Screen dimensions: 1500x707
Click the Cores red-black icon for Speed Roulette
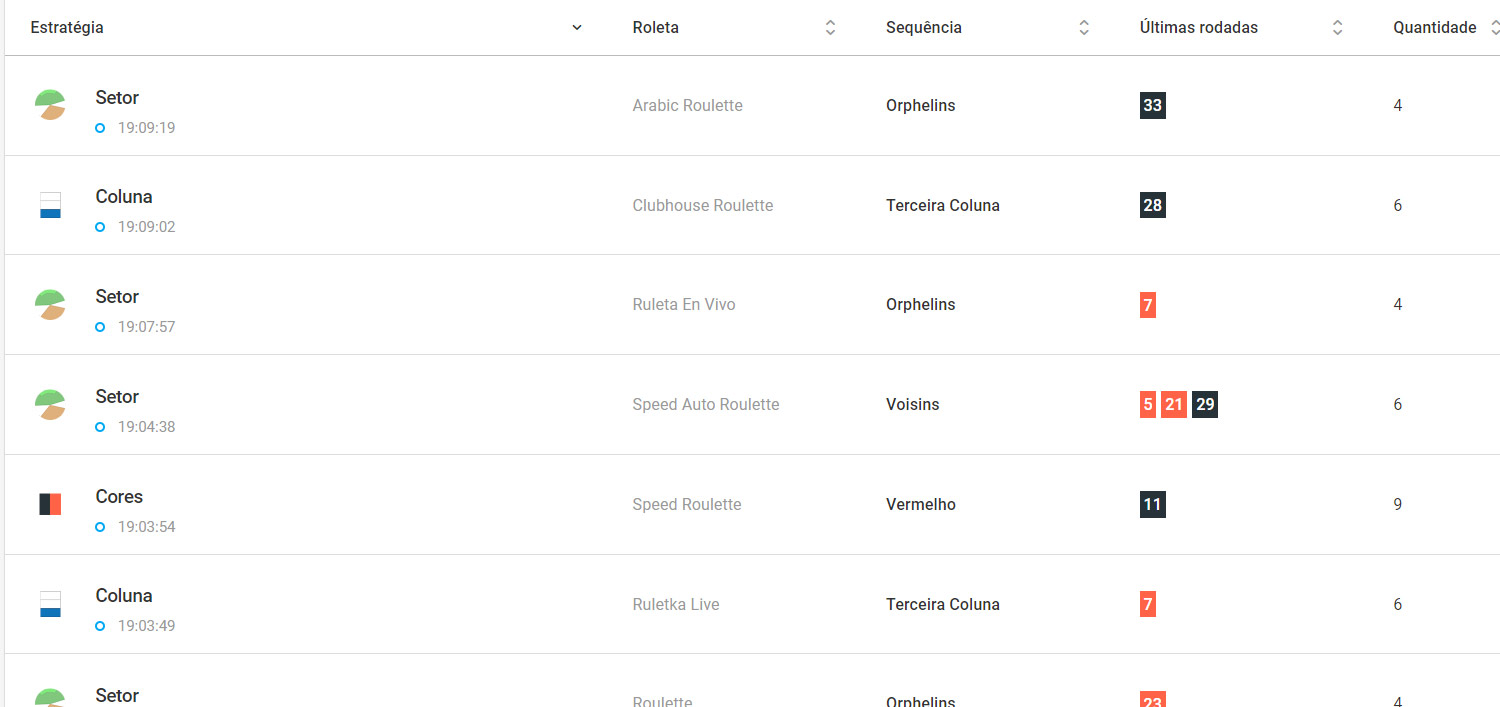tap(50, 504)
